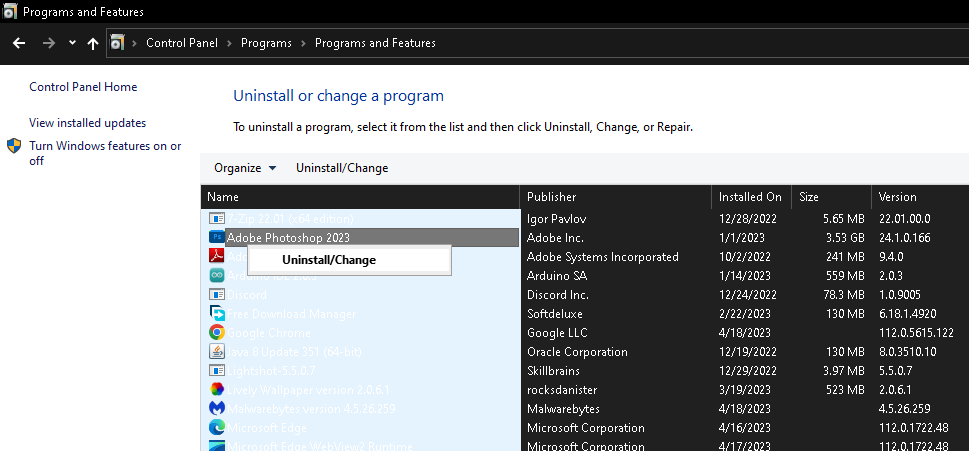Select Java 8 Update 351 (64-bit) entry
Viewport: 969px width, 451px height.
tap(294, 352)
